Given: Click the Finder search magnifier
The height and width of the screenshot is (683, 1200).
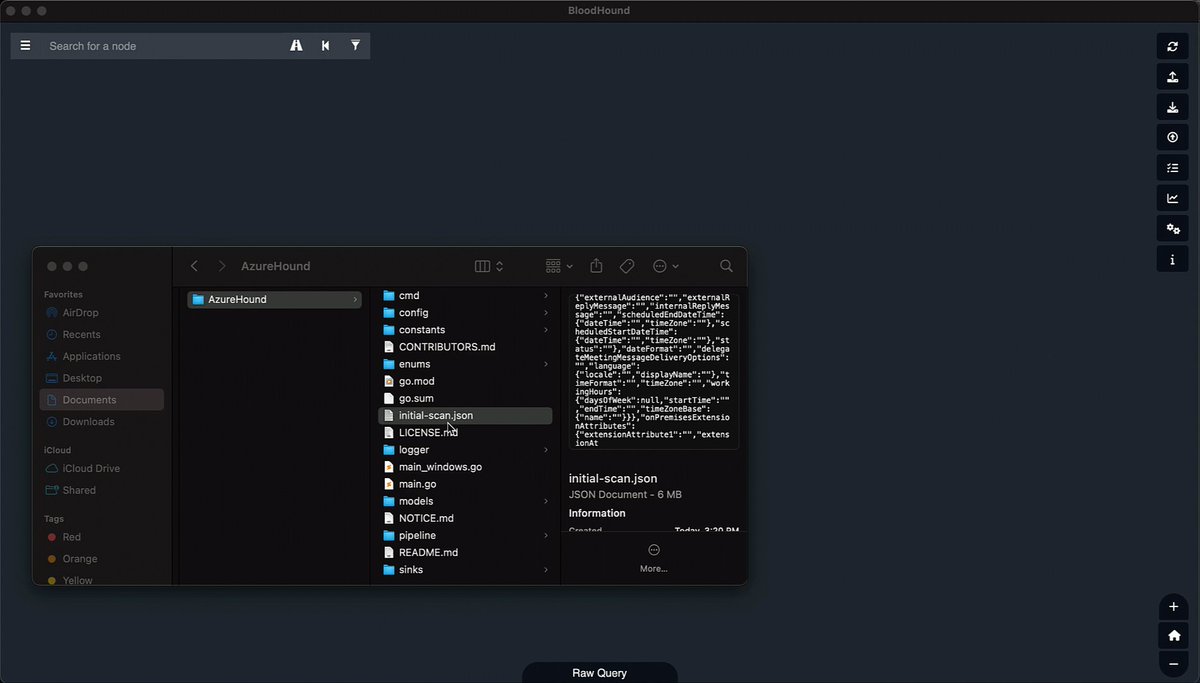Looking at the screenshot, I should pos(727,266).
